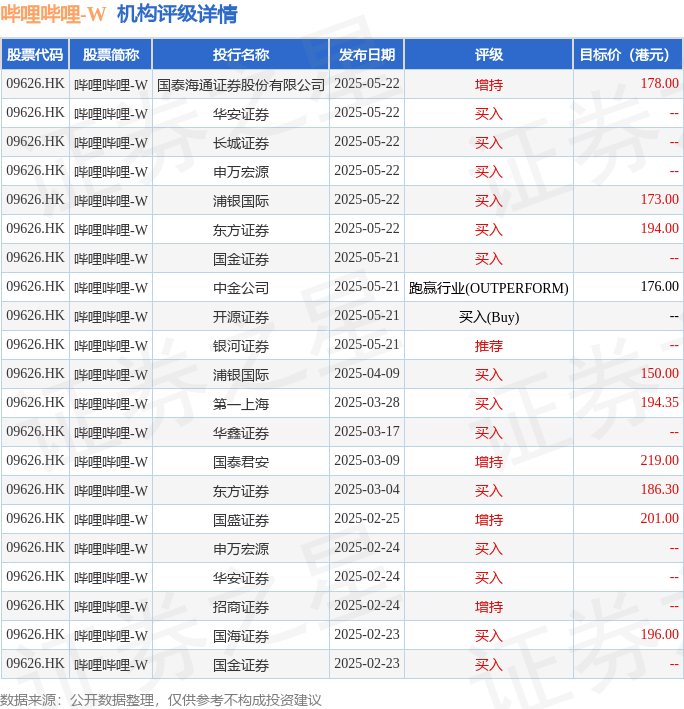Select date 2025-04-09 cell

[x=367, y=374]
